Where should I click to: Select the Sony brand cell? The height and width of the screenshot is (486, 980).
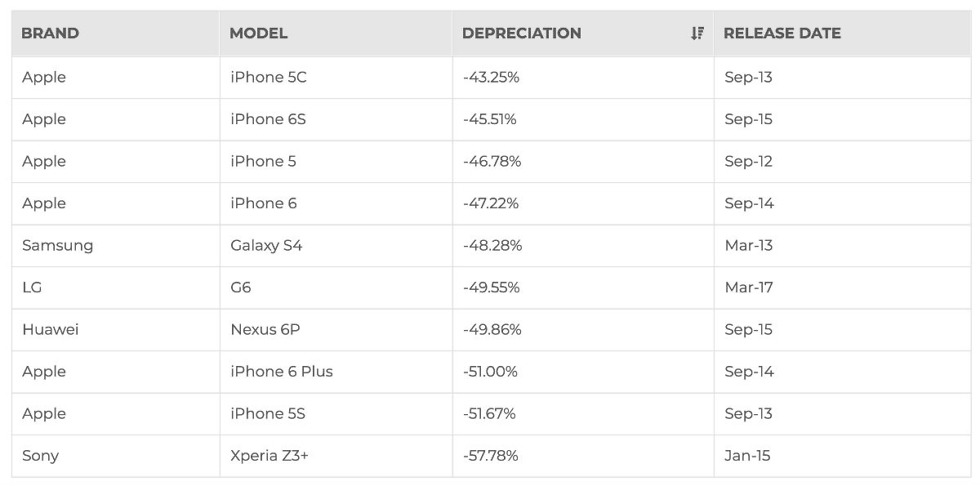40,455
